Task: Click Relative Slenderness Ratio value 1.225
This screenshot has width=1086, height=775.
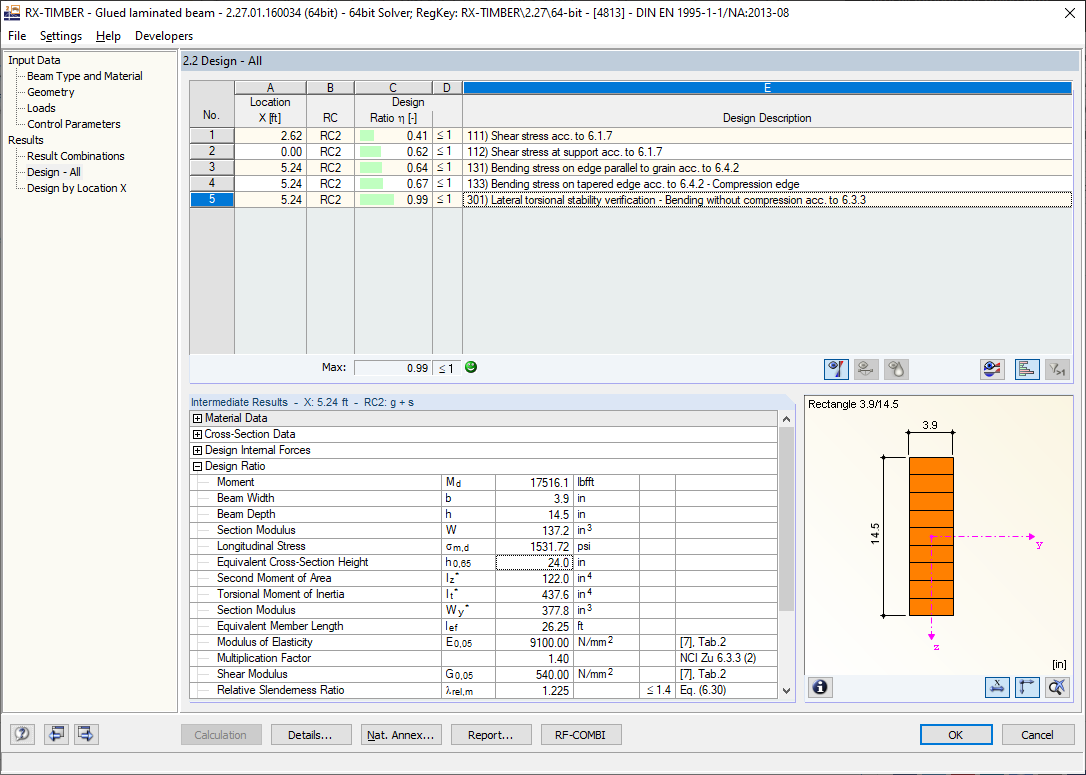Action: (x=533, y=691)
